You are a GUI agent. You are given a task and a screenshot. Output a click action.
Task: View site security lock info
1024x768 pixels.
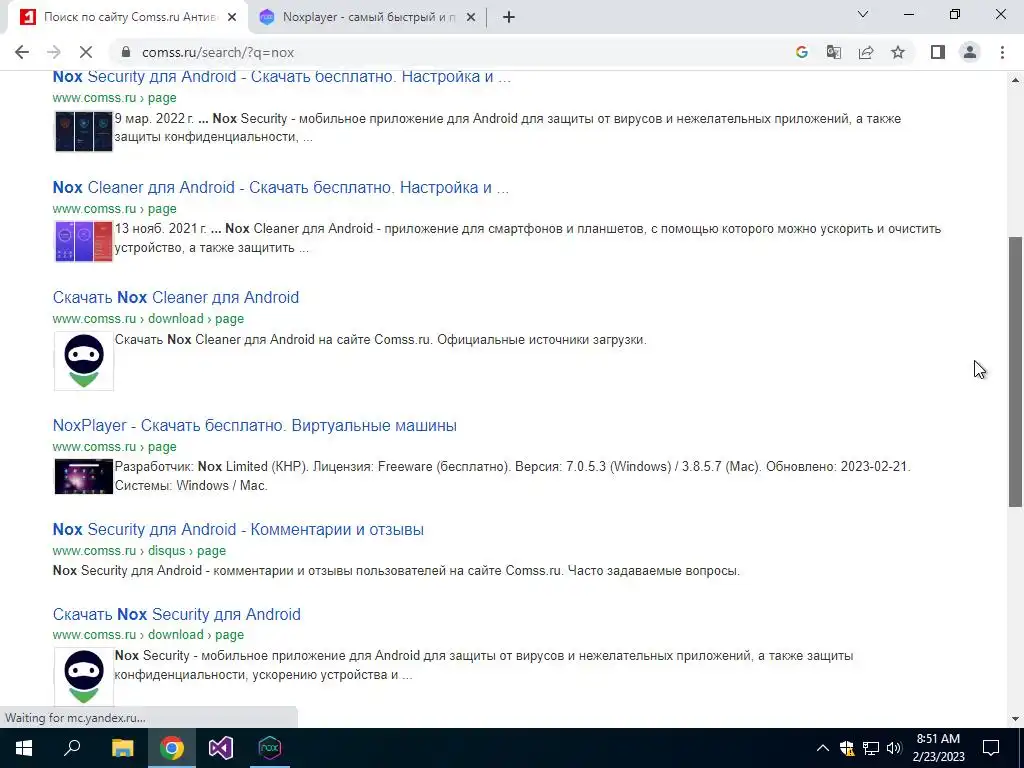(x=126, y=52)
